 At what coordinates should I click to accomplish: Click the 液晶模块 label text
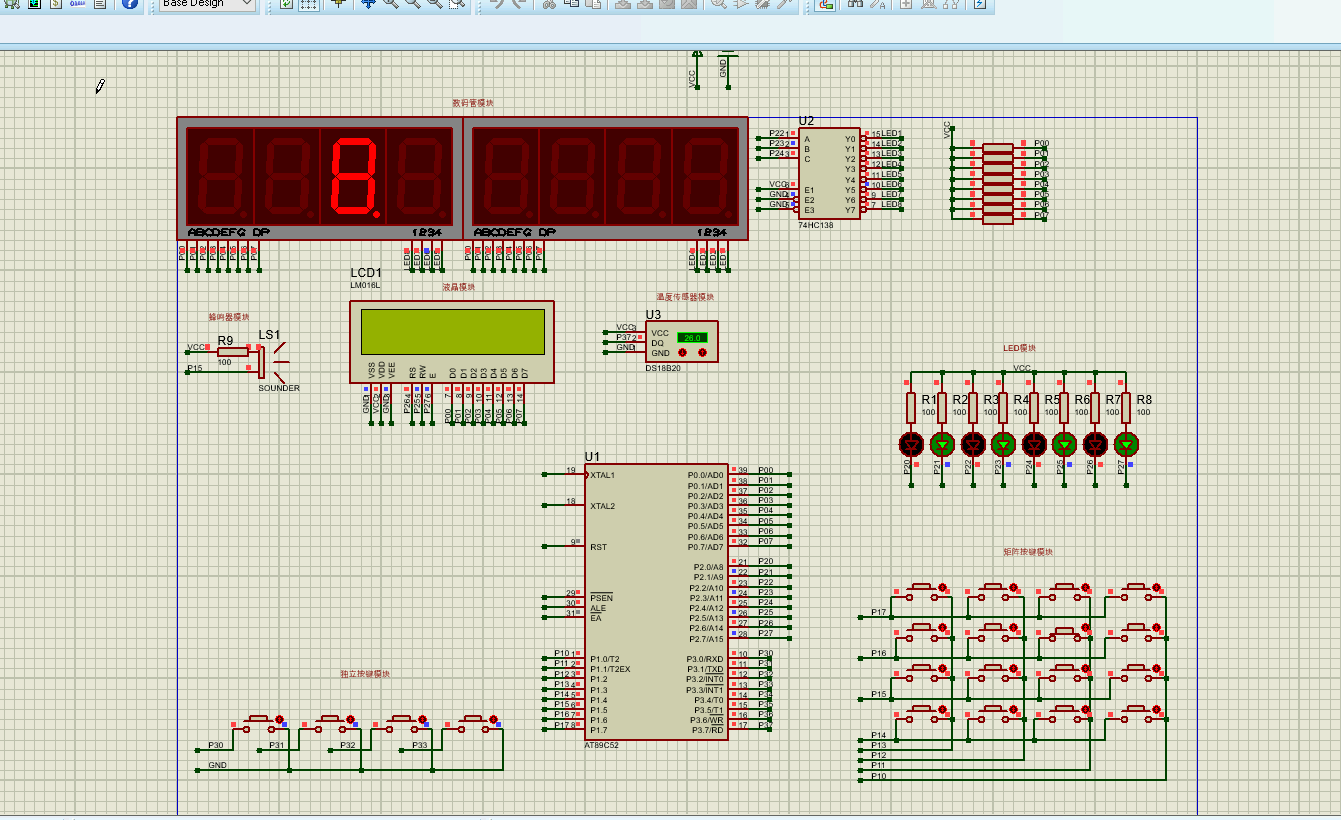point(459,287)
